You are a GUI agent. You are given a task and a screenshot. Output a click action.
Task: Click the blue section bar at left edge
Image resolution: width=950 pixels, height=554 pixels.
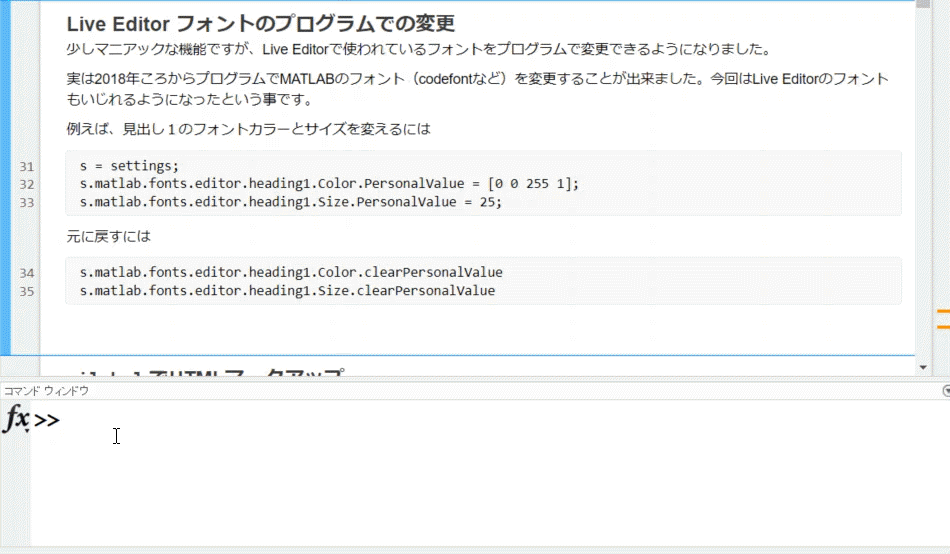click(5, 180)
